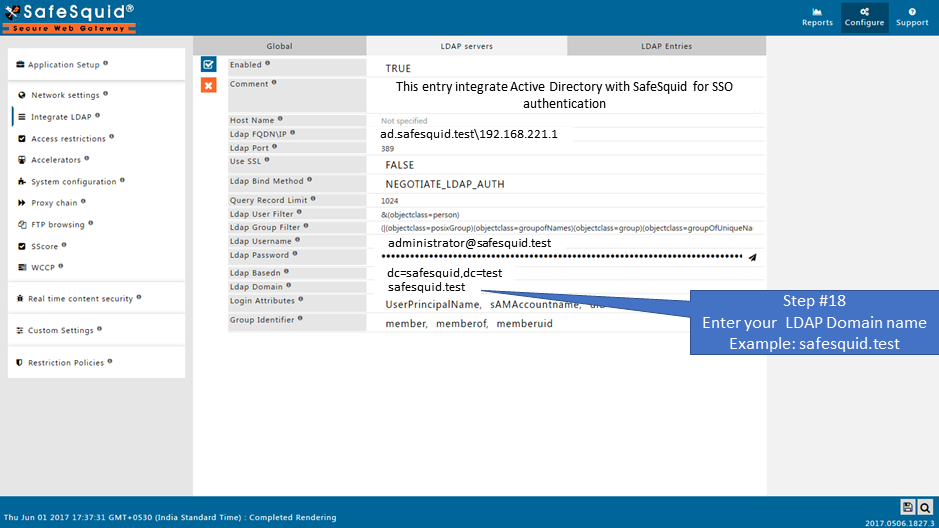Open the Support section

912,17
